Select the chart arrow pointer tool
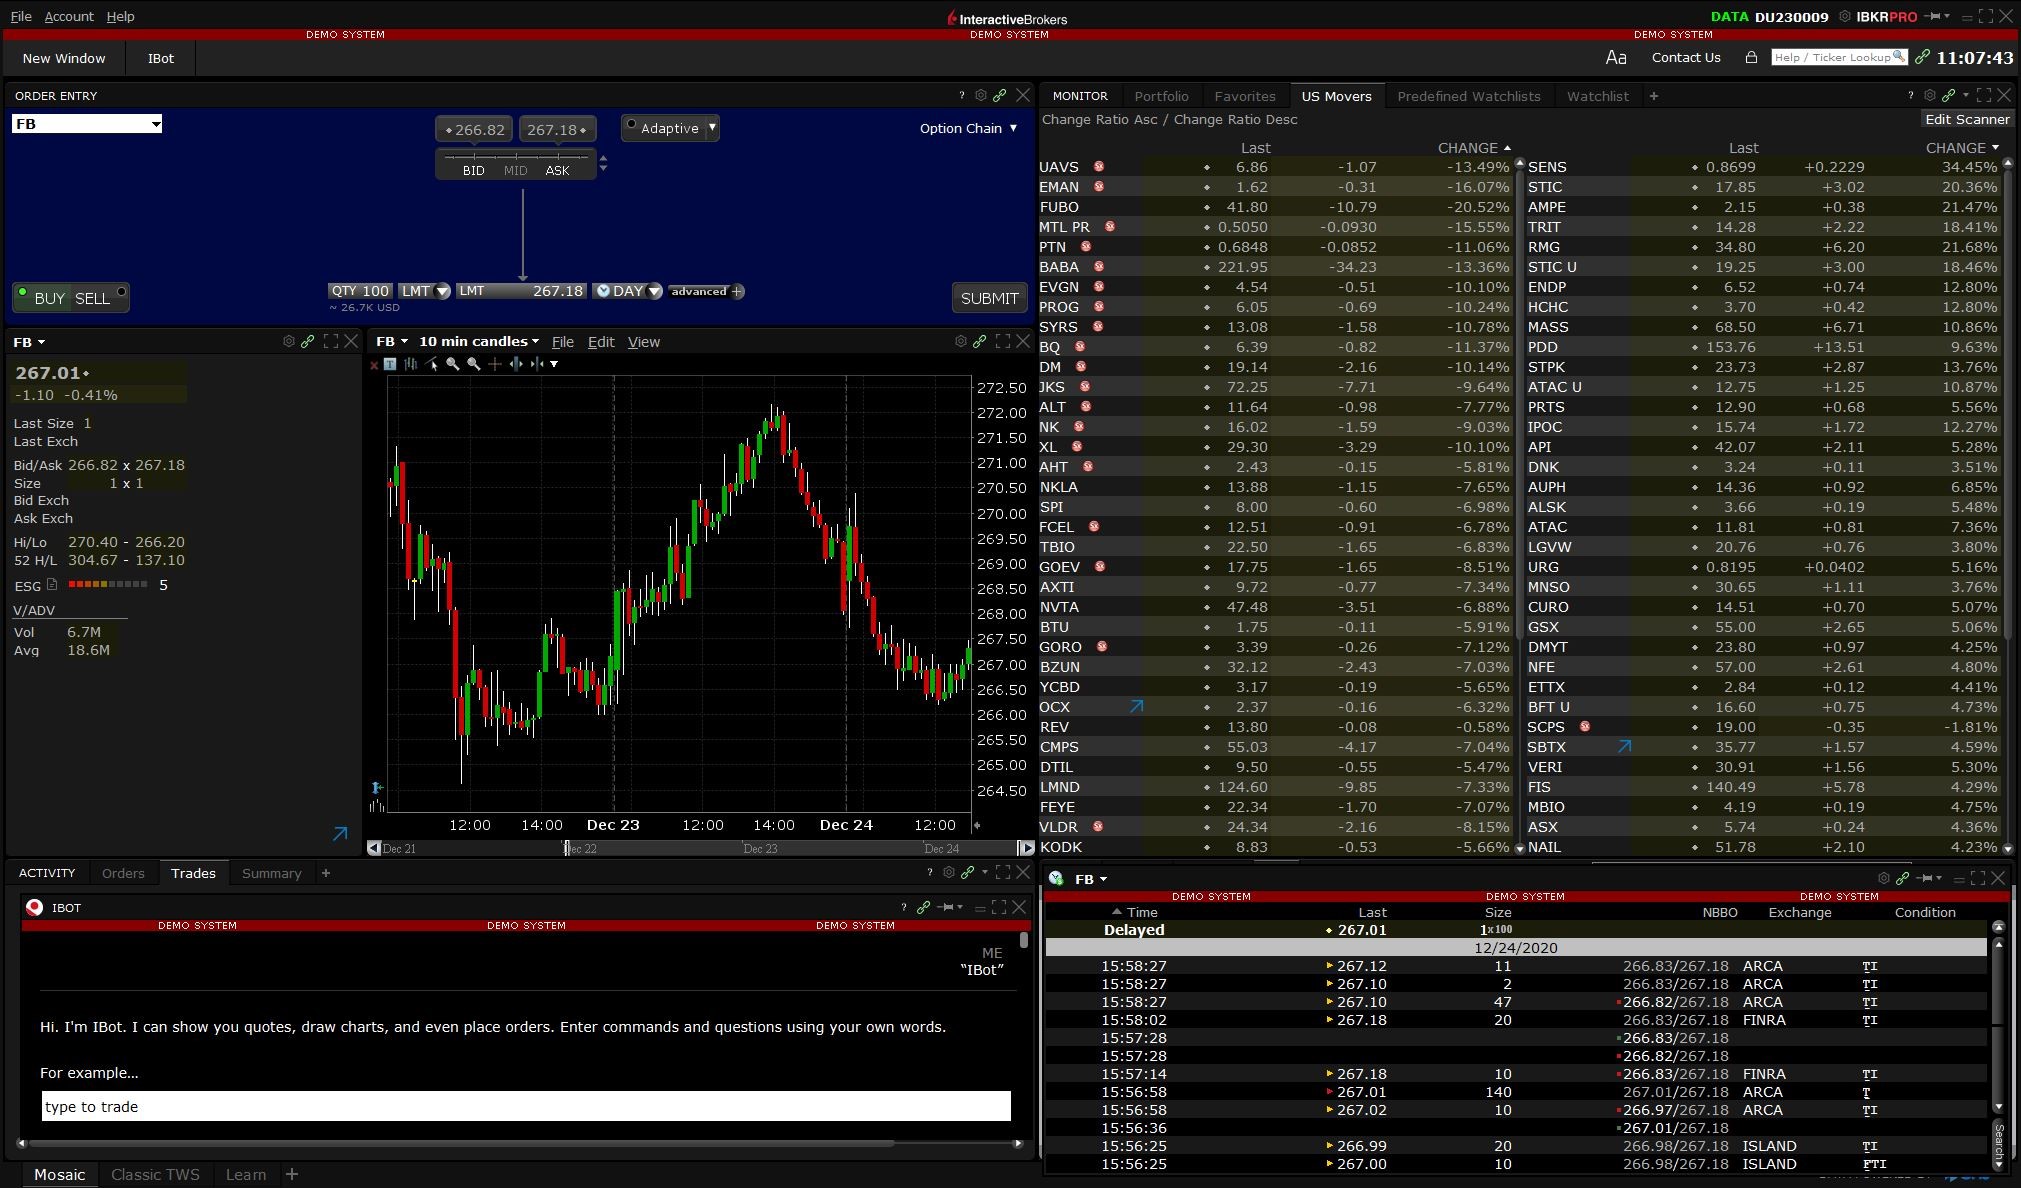2021x1188 pixels. pyautogui.click(x=432, y=364)
